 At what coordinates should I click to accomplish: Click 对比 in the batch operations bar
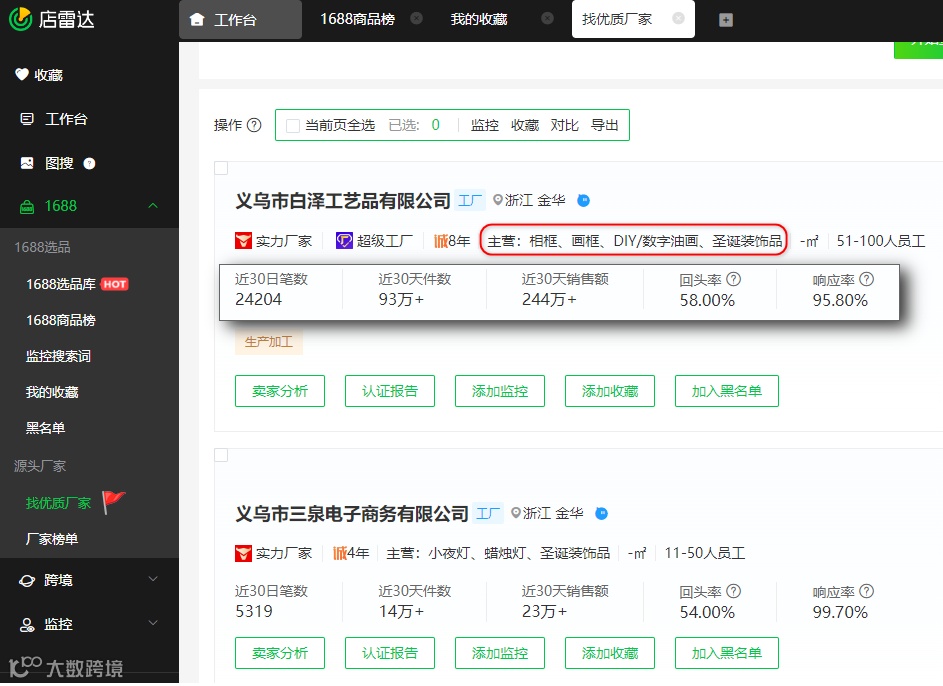tap(564, 125)
